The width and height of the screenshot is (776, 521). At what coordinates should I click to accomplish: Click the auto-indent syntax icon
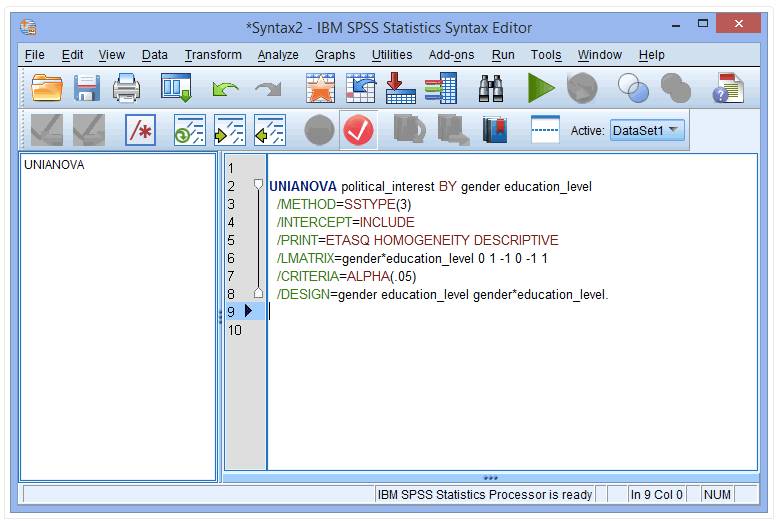coord(190,130)
